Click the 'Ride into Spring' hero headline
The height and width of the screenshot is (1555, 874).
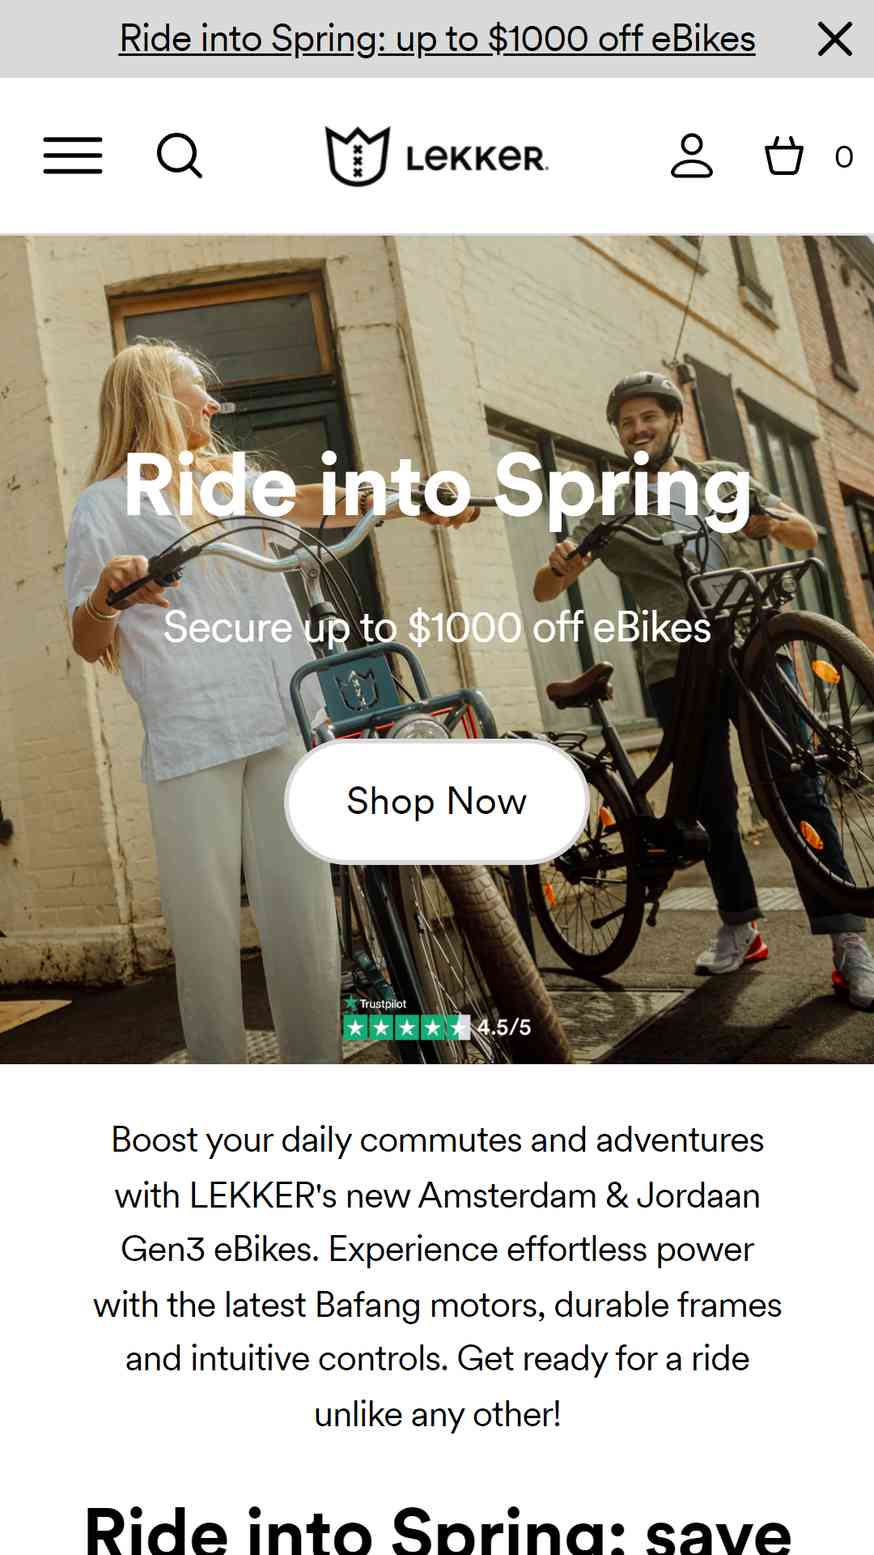pos(437,486)
